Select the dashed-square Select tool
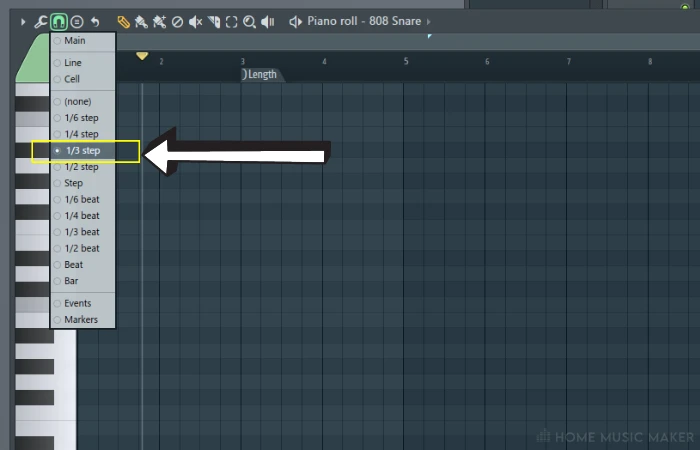This screenshot has width=700, height=450. coord(231,21)
